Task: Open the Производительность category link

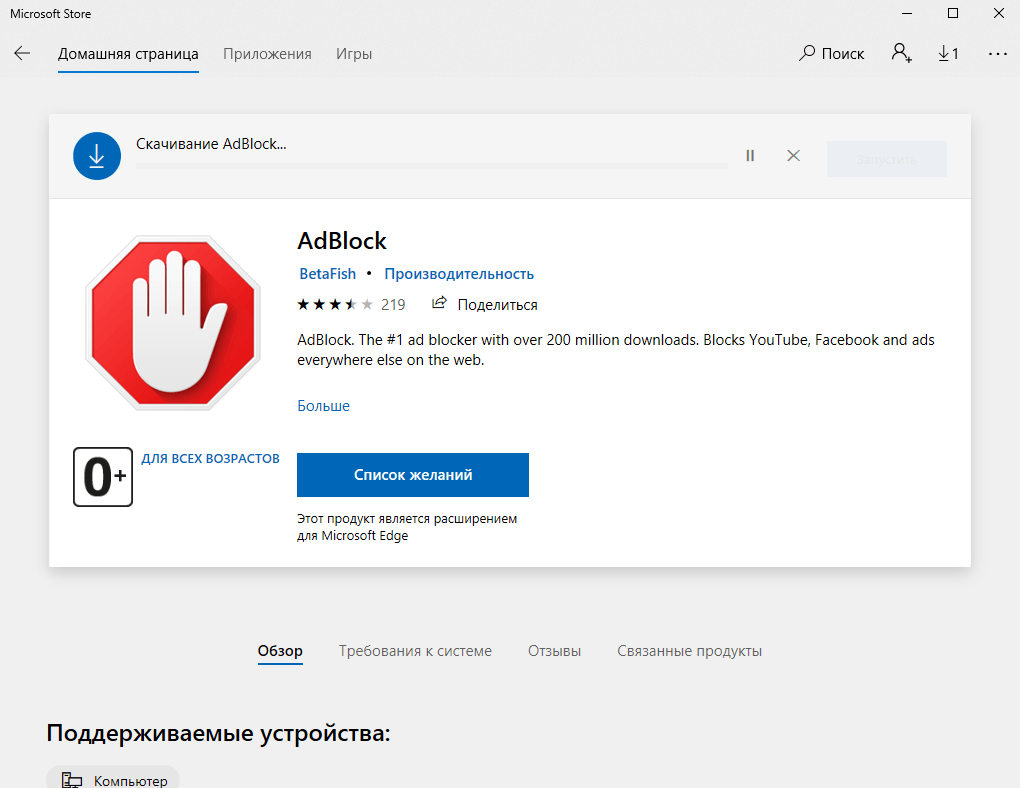Action: click(x=459, y=274)
